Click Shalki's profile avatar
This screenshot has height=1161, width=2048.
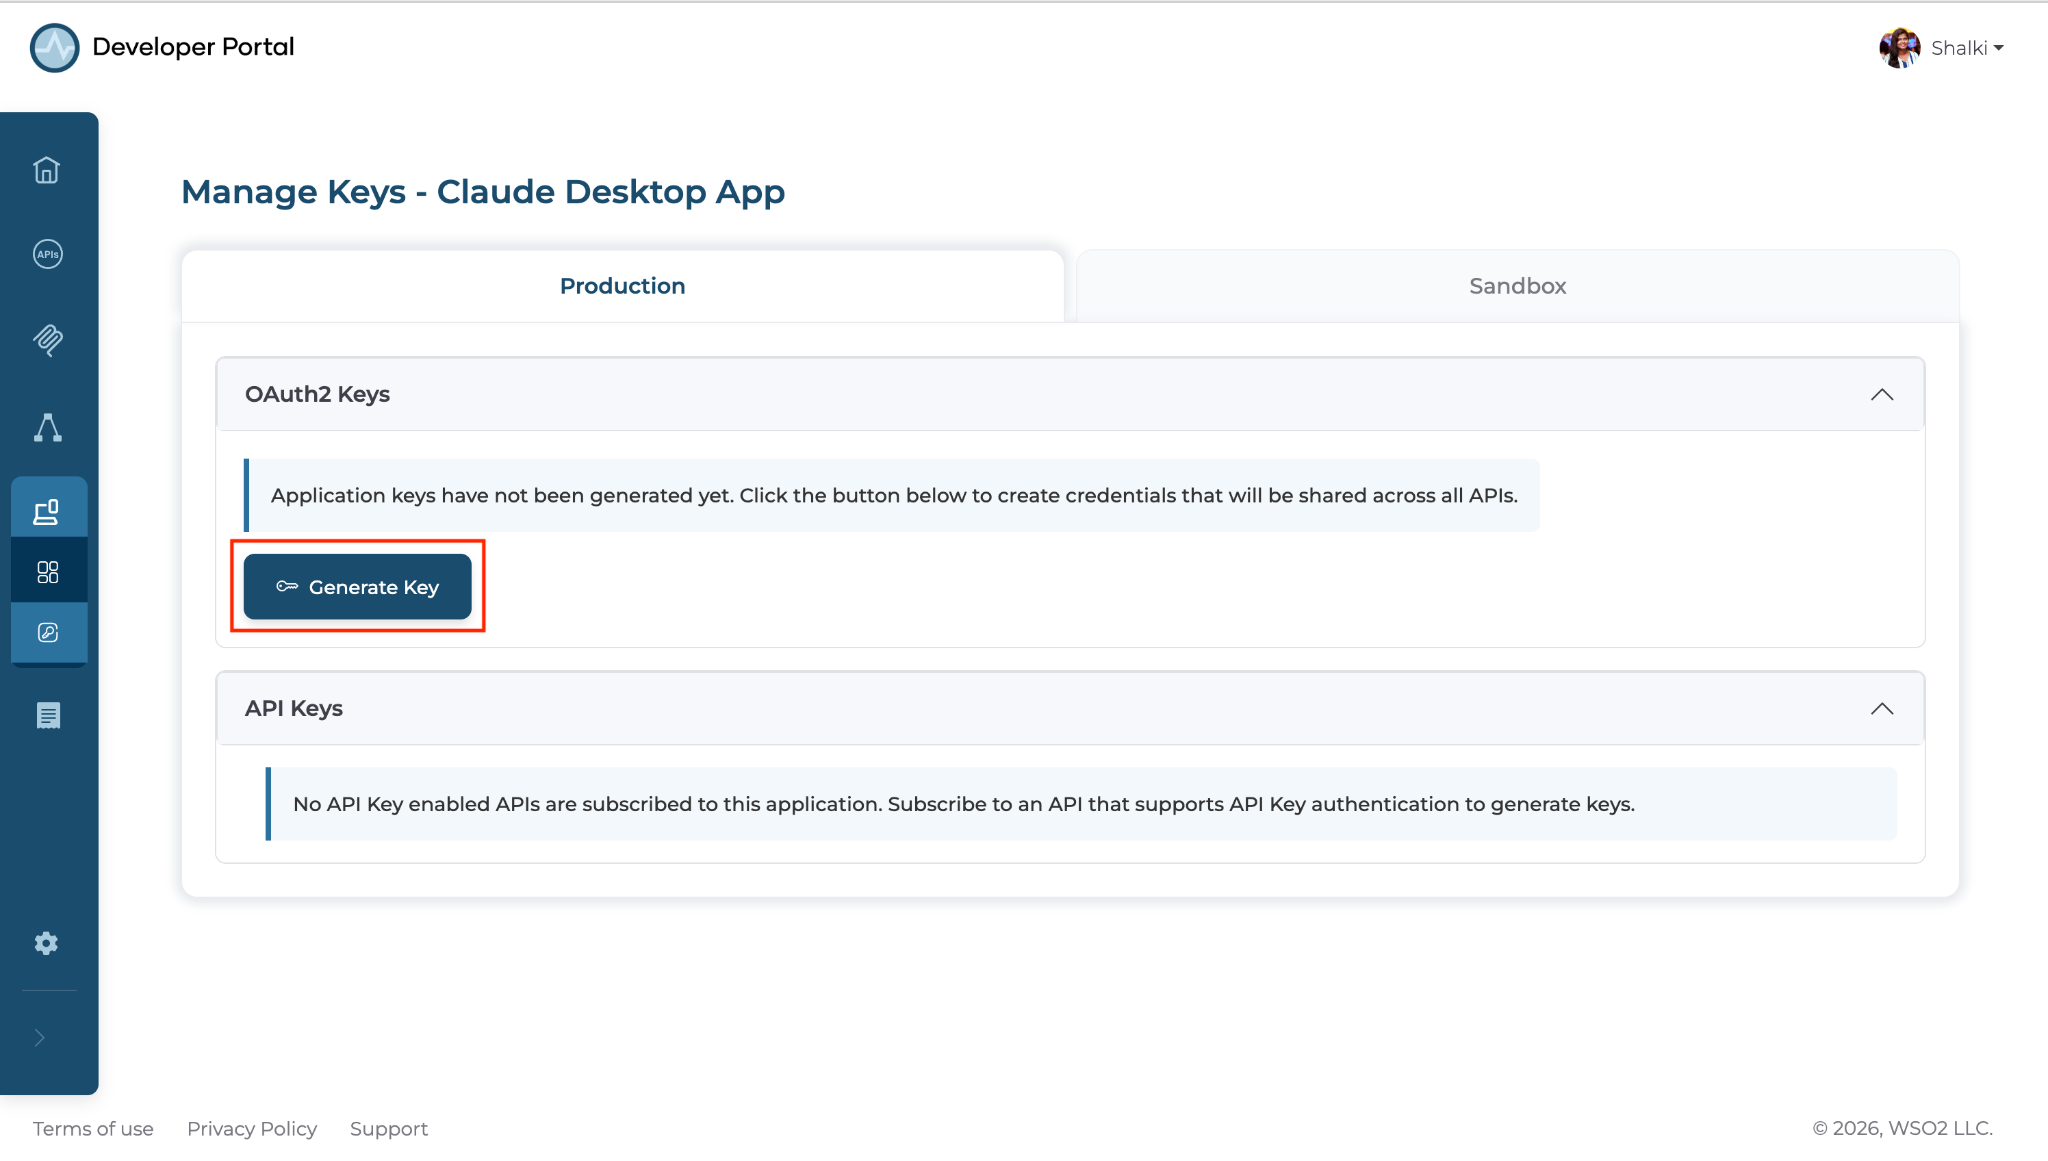pos(1900,48)
